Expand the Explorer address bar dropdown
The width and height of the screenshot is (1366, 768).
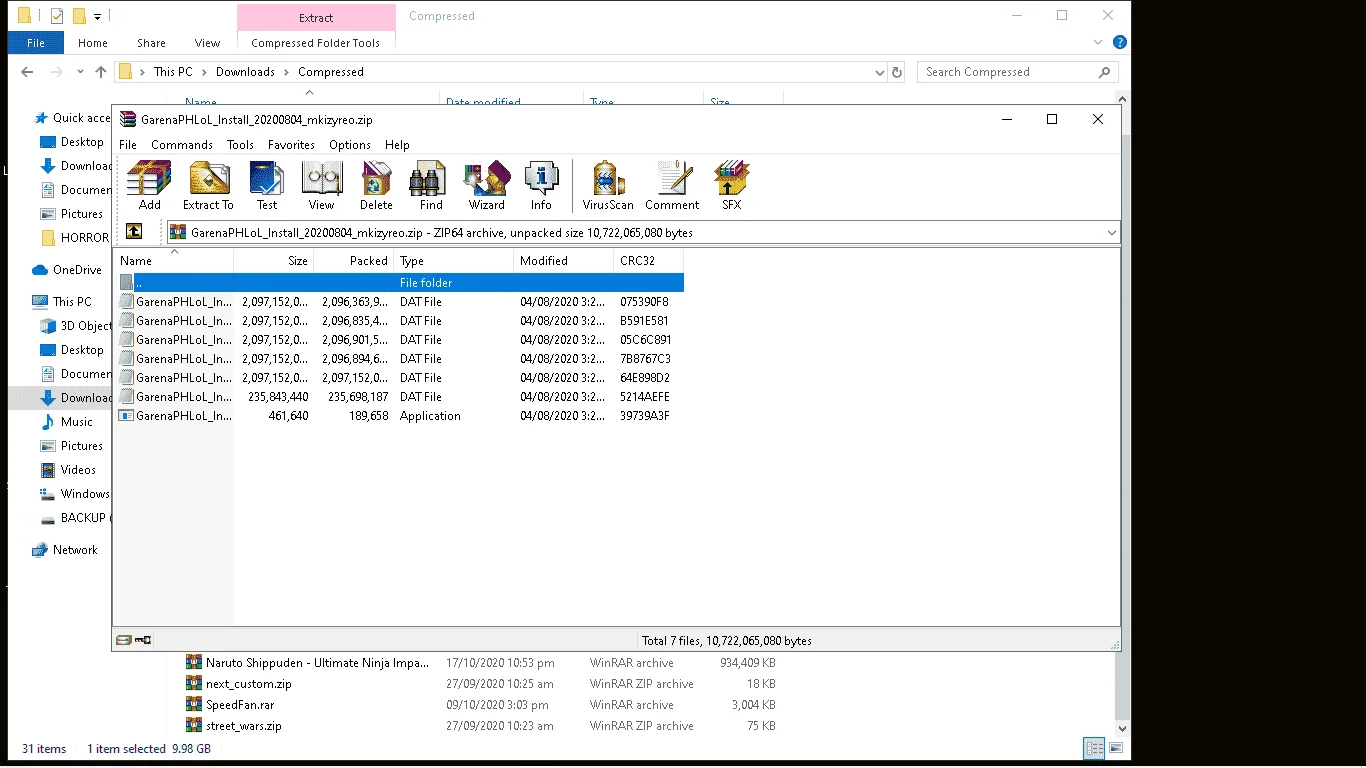click(x=879, y=72)
